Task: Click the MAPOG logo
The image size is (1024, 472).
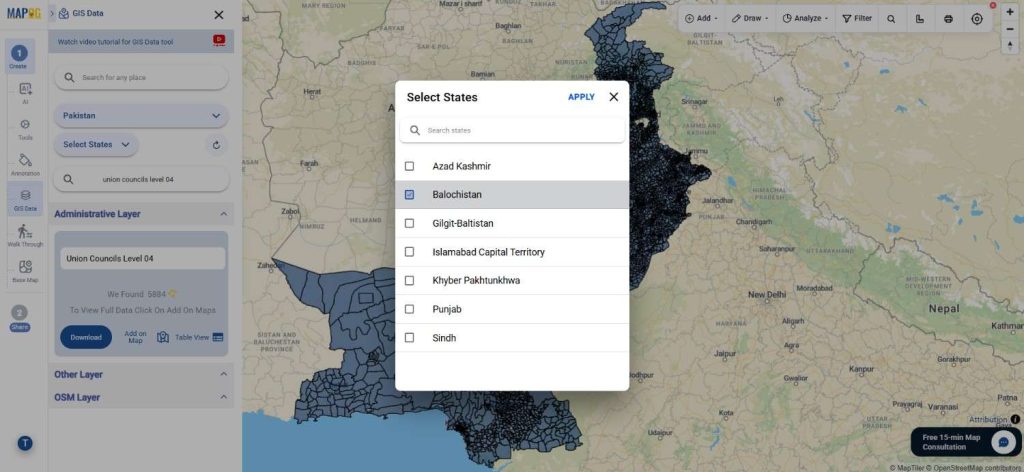Action: (x=24, y=13)
